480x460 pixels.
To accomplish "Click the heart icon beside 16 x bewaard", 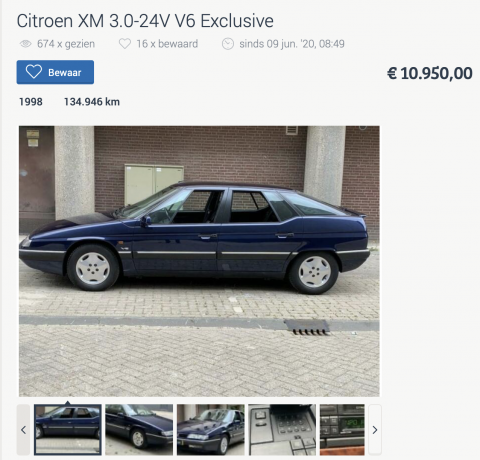I will point(125,44).
